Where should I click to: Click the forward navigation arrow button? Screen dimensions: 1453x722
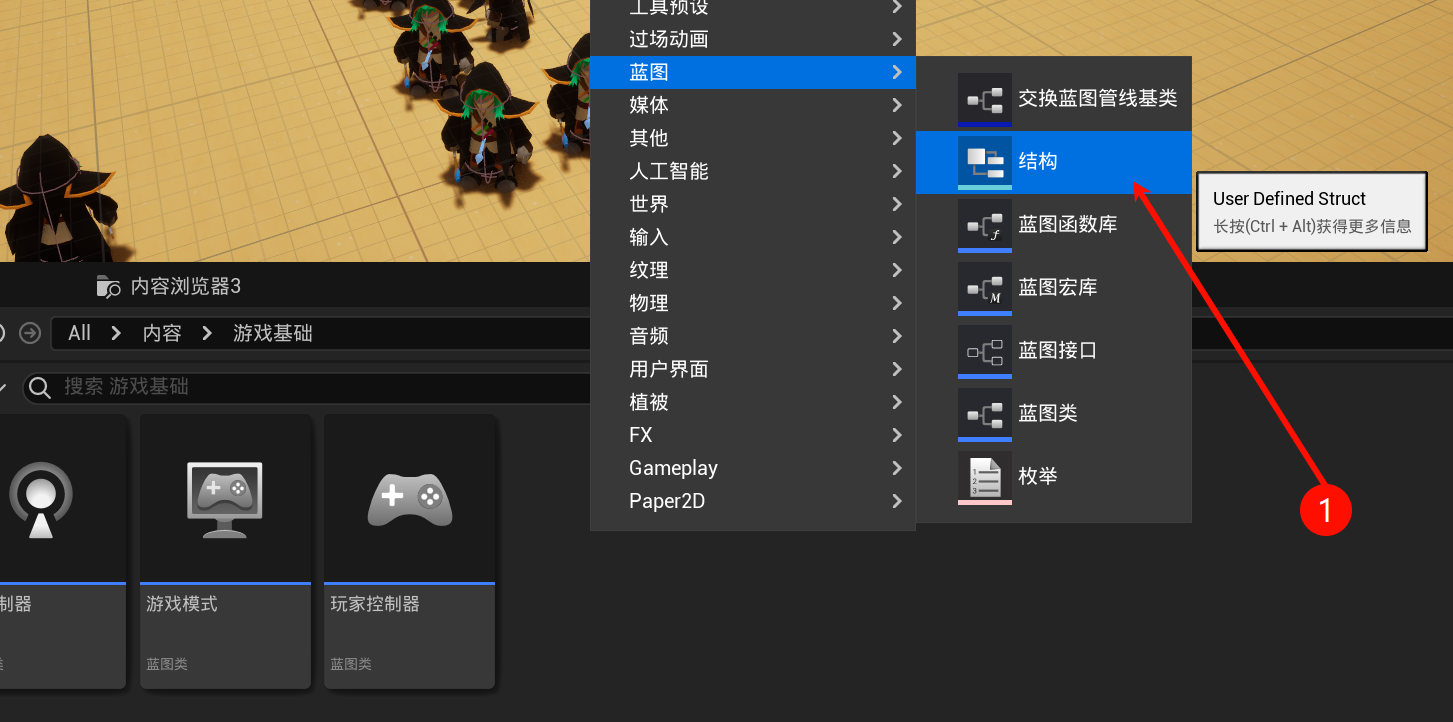30,333
